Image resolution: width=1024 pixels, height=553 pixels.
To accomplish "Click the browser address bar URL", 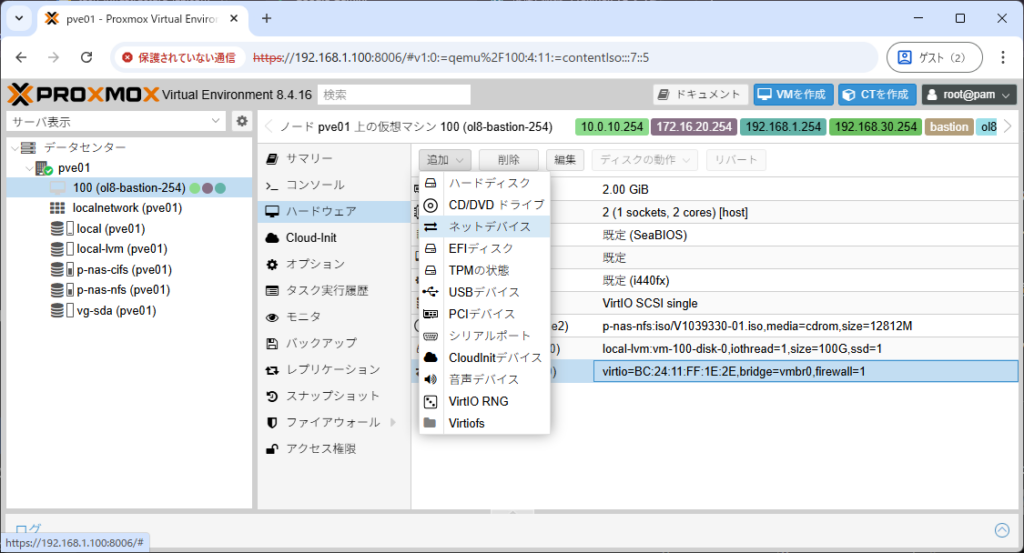I will pos(451,57).
